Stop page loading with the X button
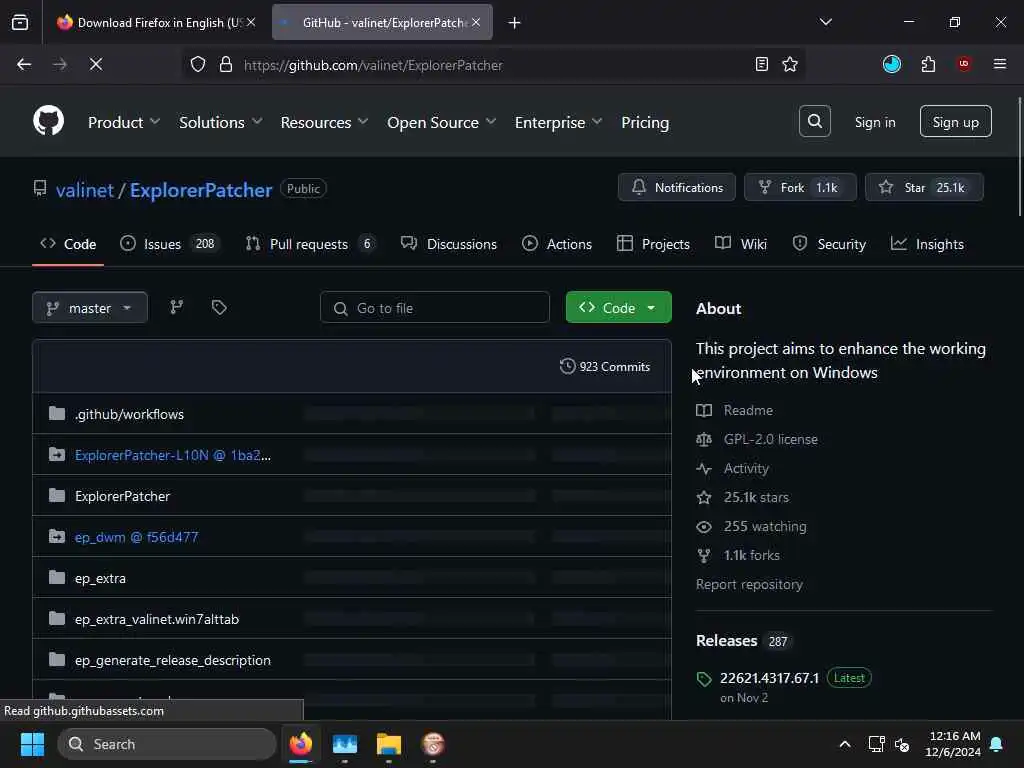1024x768 pixels. tap(95, 64)
